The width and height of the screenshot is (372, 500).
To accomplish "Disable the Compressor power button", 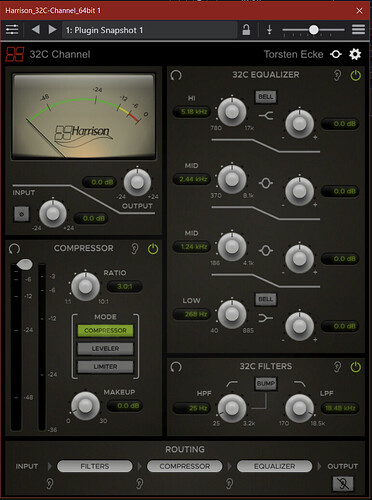I will pos(153,249).
